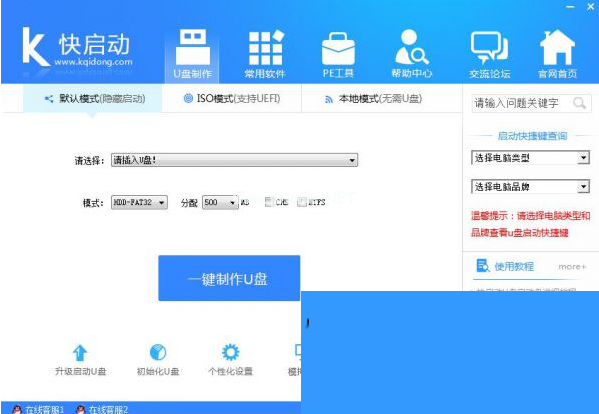Viewport: 599px width, 414px height.
Task: Click the 初始化U盘 icon
Action: 158,352
